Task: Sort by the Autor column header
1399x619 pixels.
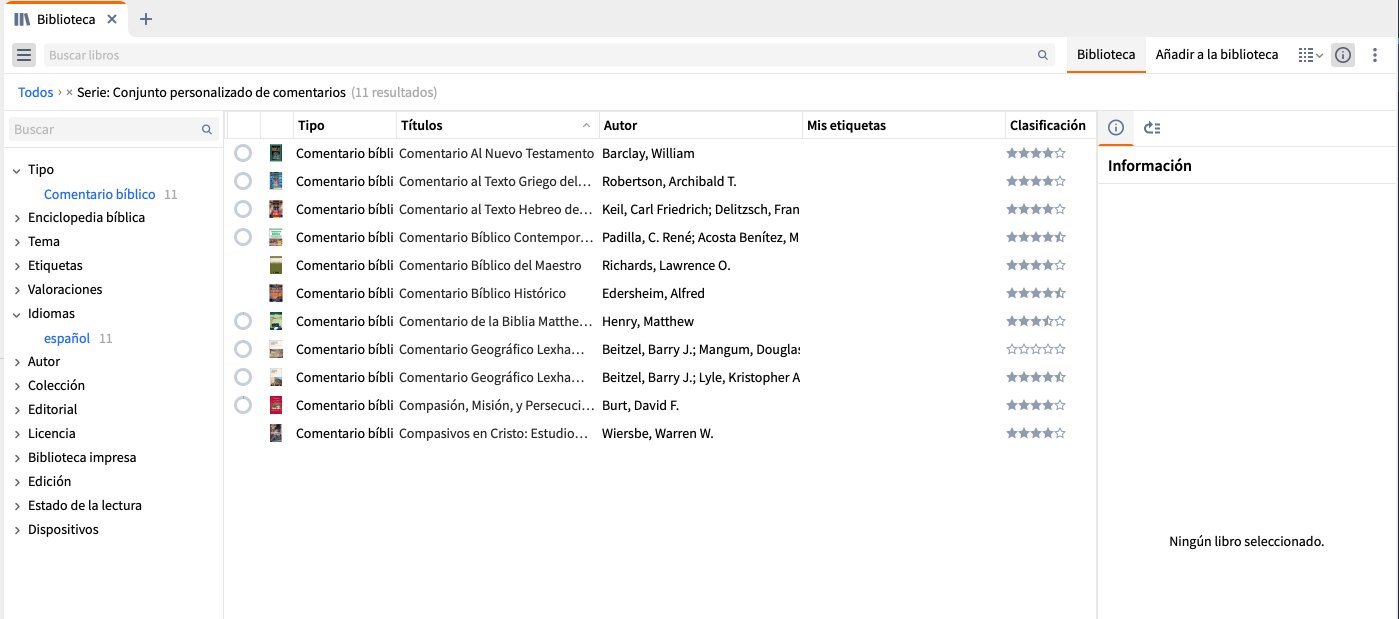Action: point(701,125)
